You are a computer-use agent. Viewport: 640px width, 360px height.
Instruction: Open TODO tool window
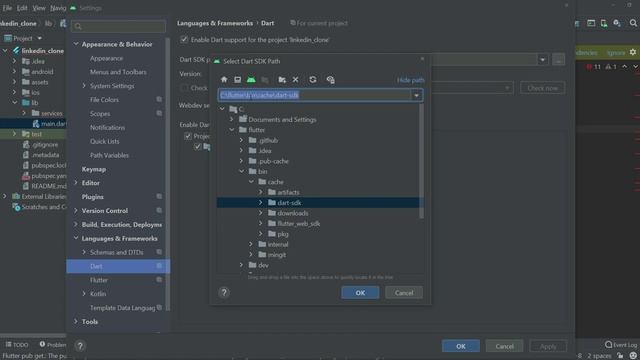[17, 345]
